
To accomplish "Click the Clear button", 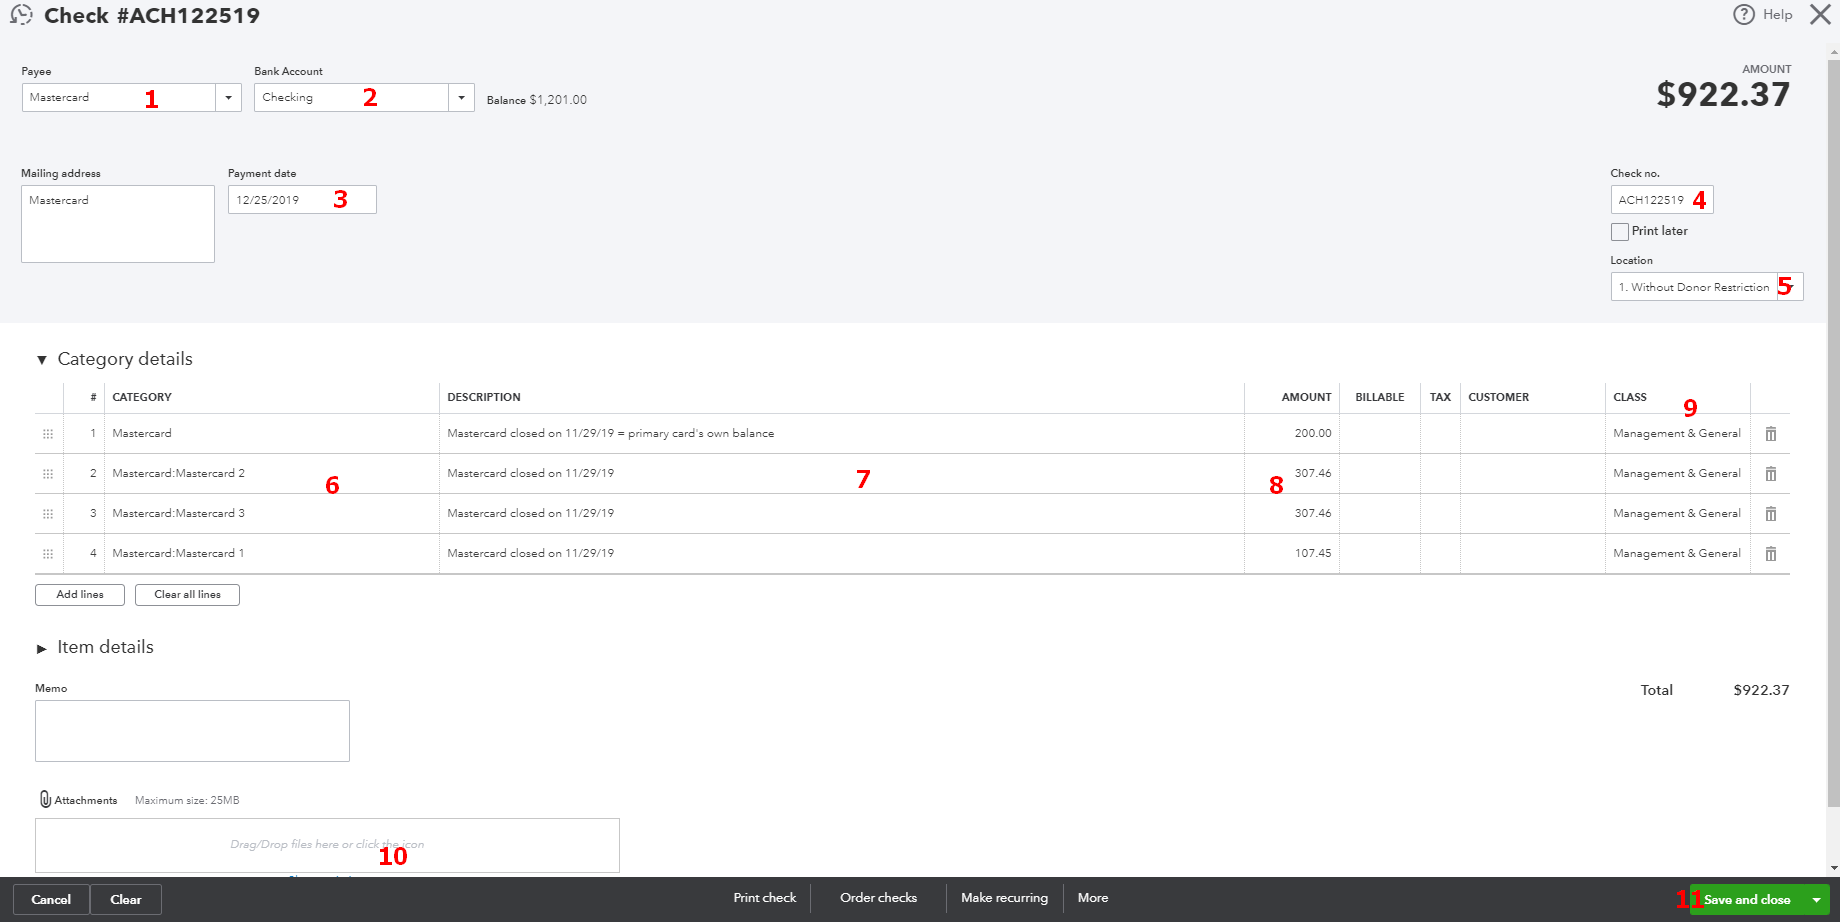I will (x=126, y=899).
